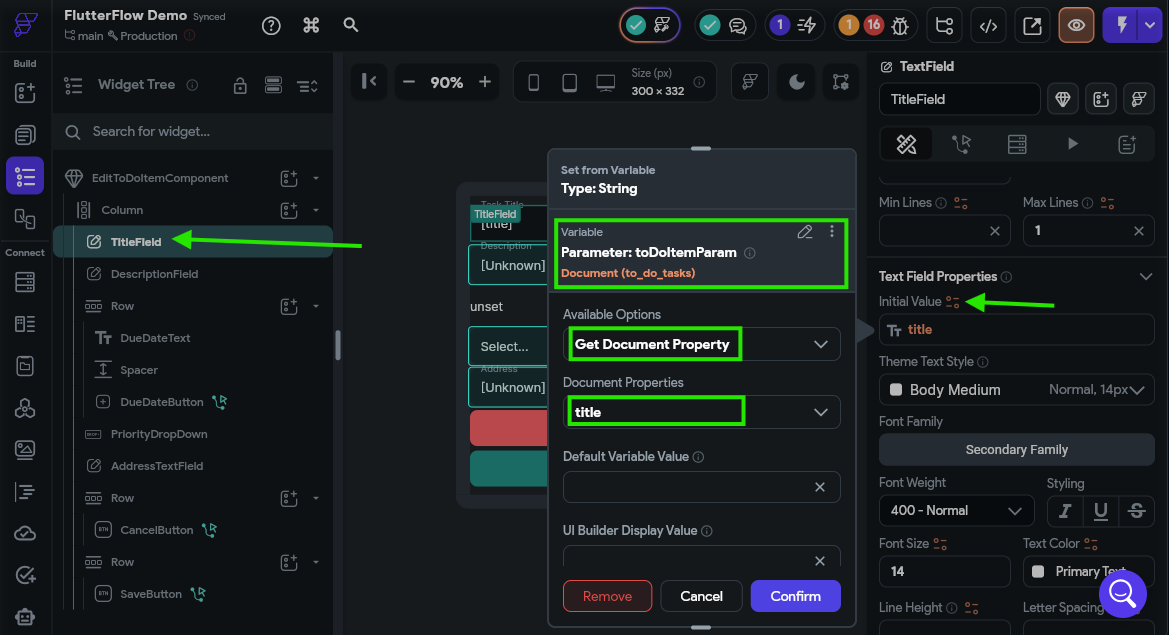Select the Widget Tree sidebar icon
Viewport: 1169px width, 635px height.
pos(25,177)
